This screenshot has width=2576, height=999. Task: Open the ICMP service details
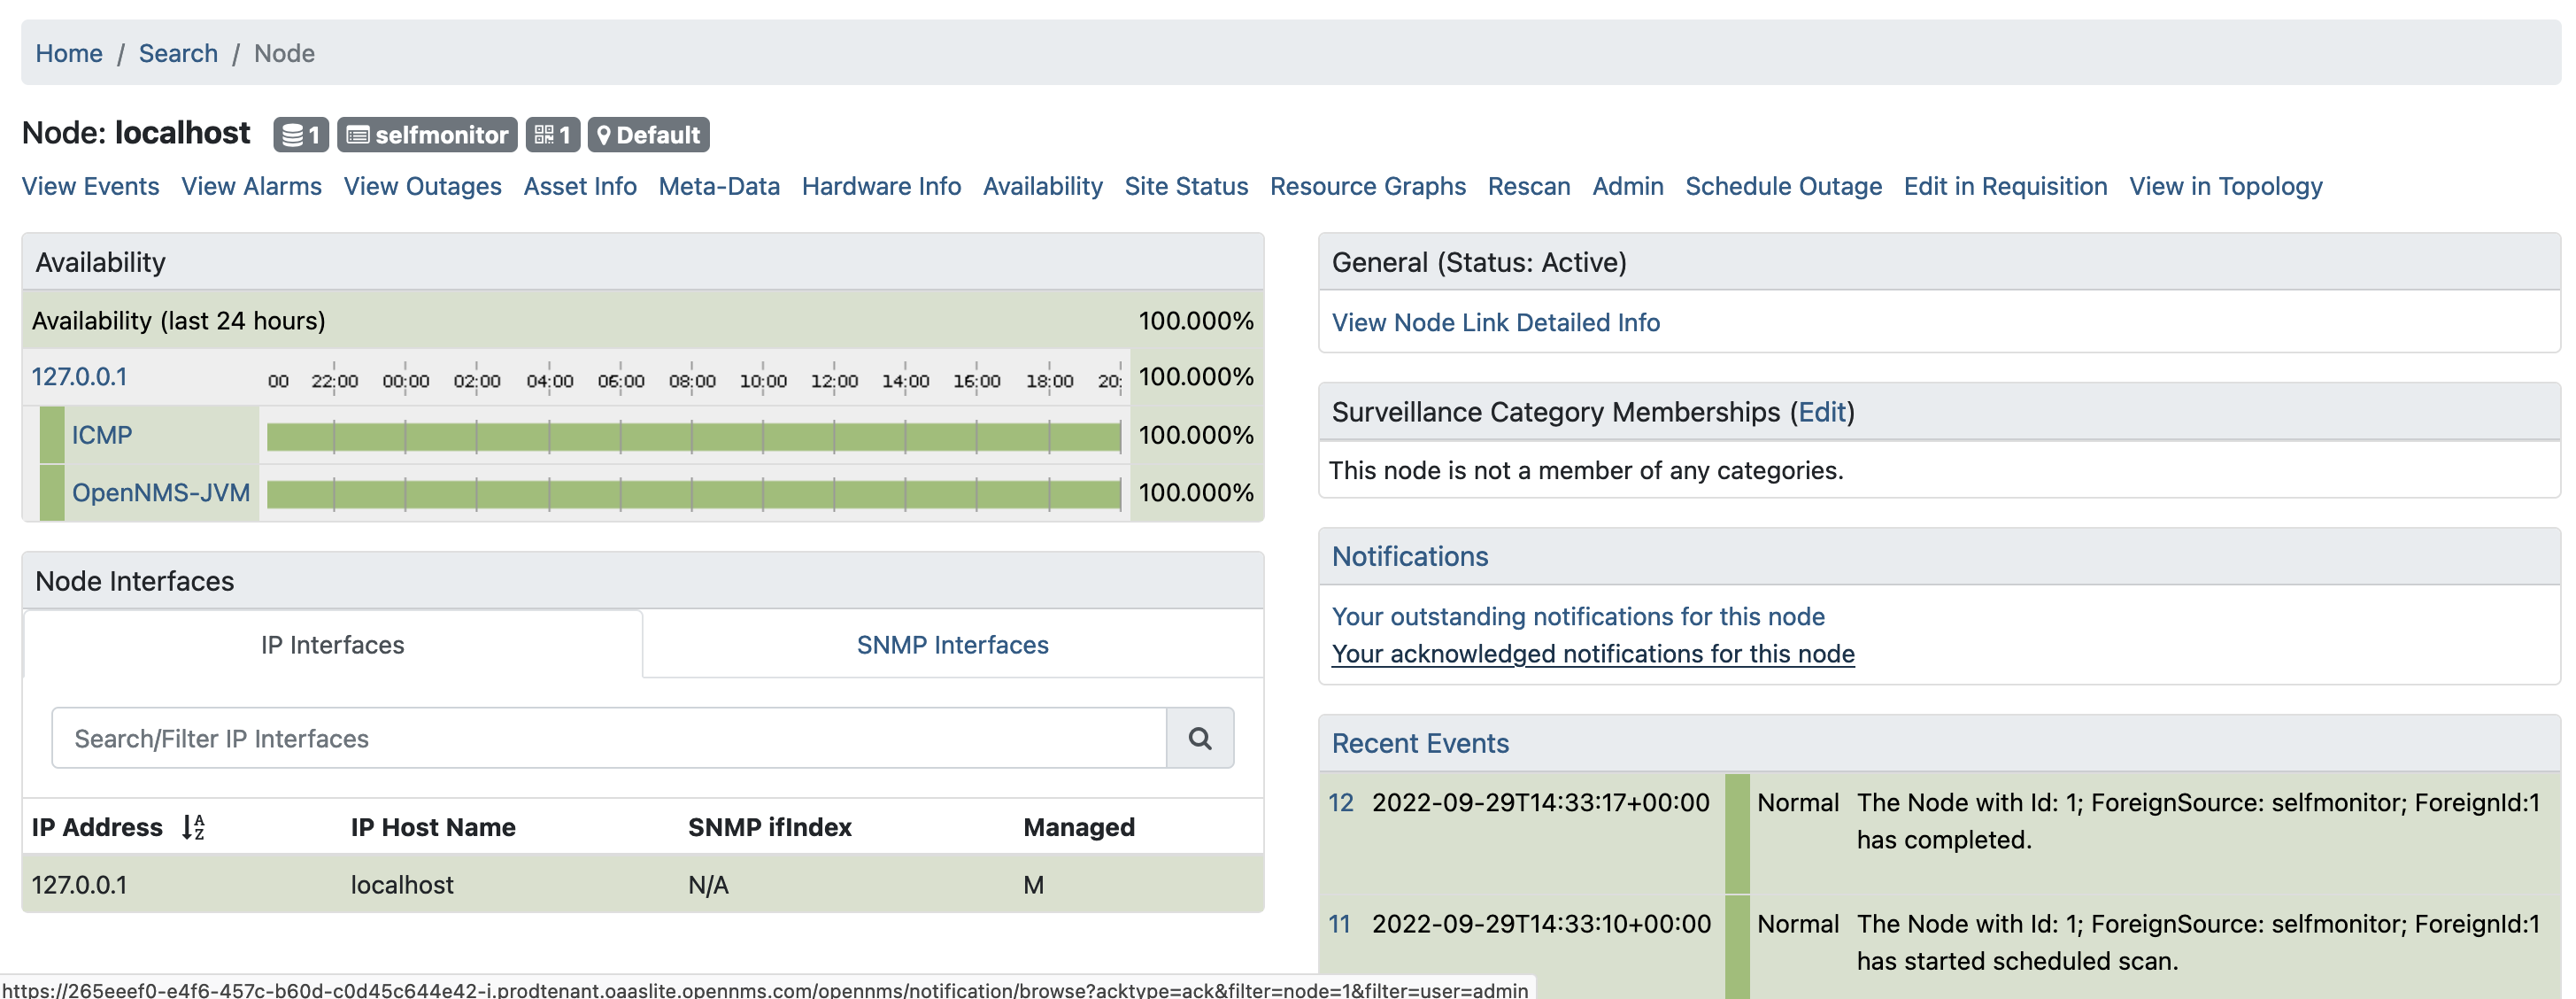(102, 434)
